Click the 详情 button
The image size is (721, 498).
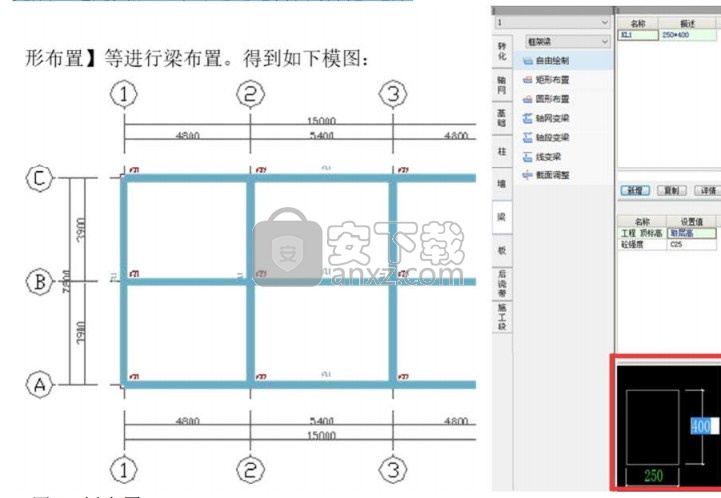click(708, 190)
